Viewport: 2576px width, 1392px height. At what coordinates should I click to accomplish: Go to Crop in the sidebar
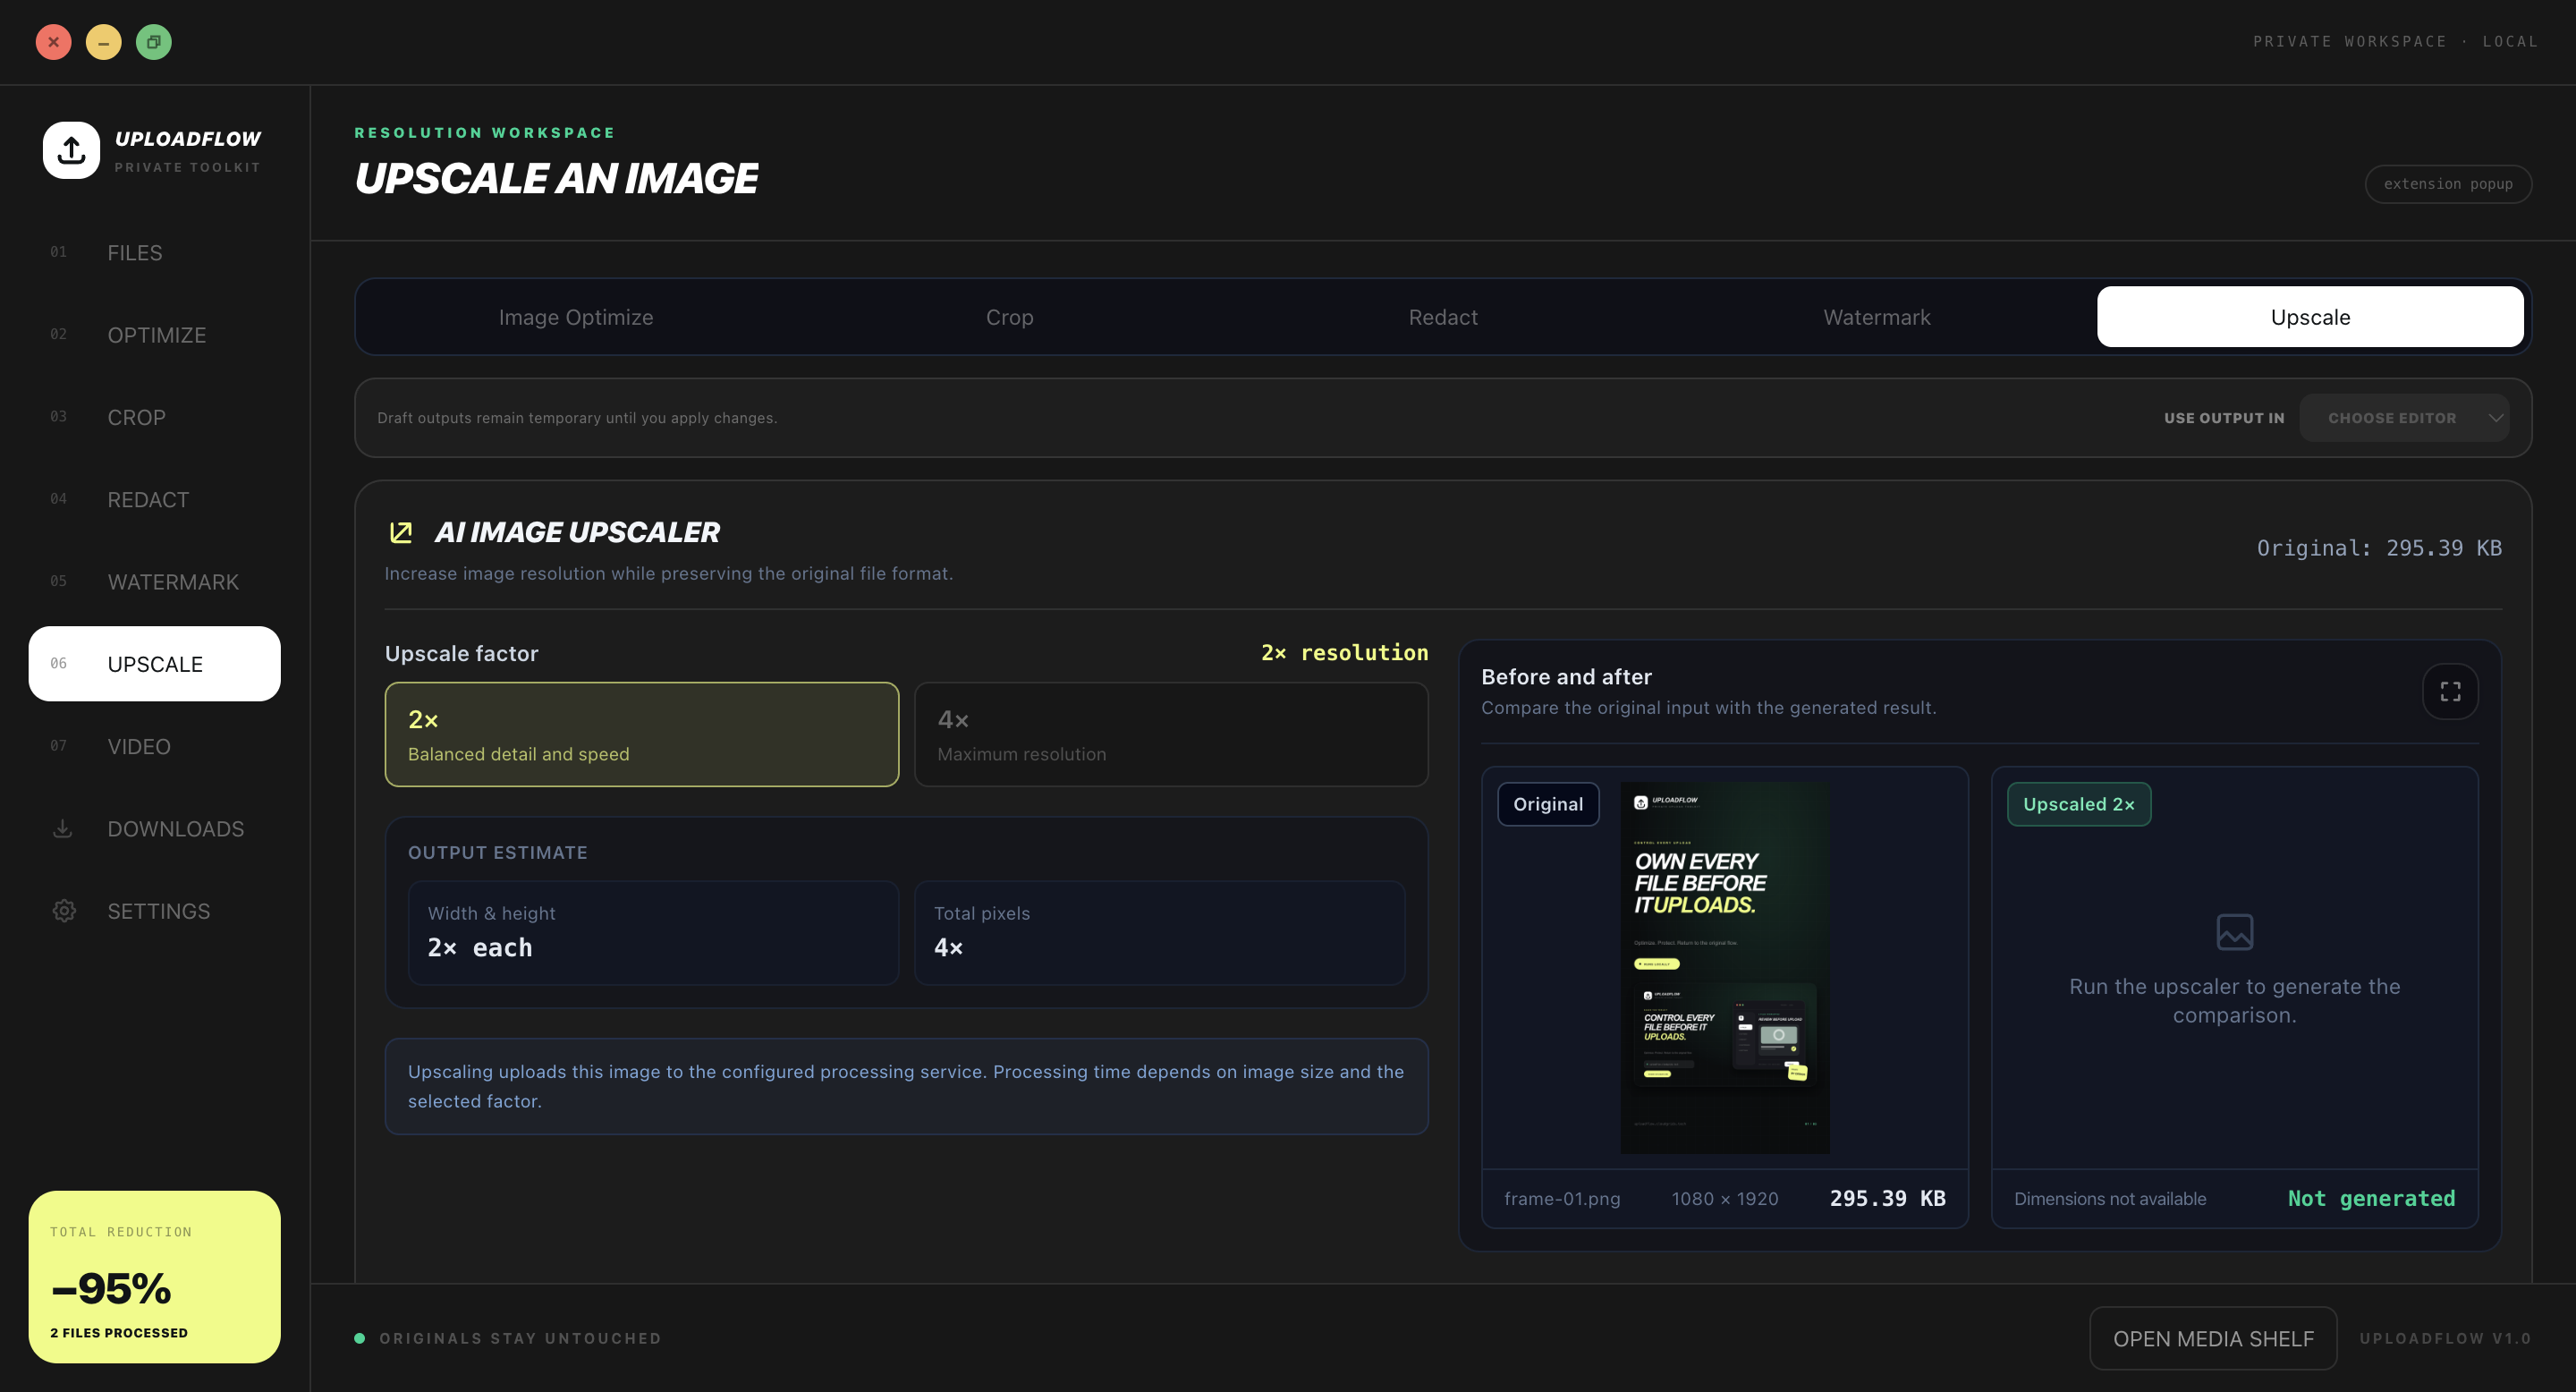point(155,417)
